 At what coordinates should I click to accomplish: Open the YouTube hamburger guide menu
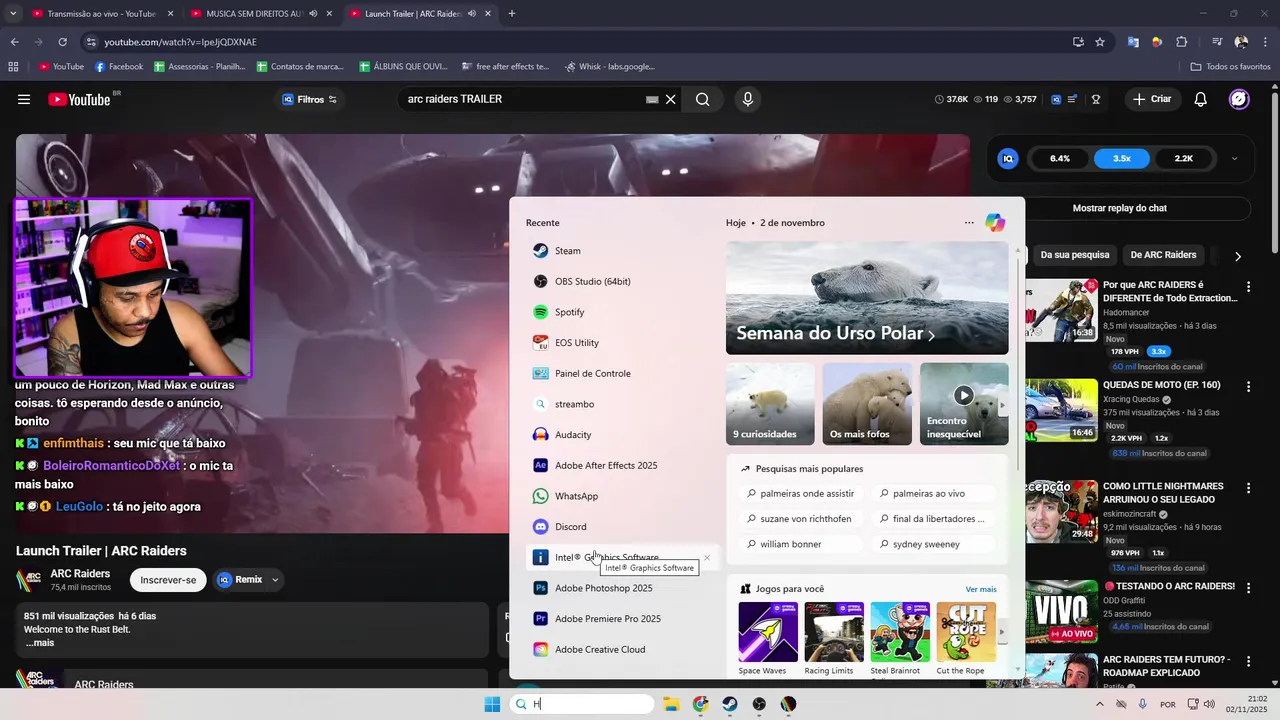click(x=24, y=99)
